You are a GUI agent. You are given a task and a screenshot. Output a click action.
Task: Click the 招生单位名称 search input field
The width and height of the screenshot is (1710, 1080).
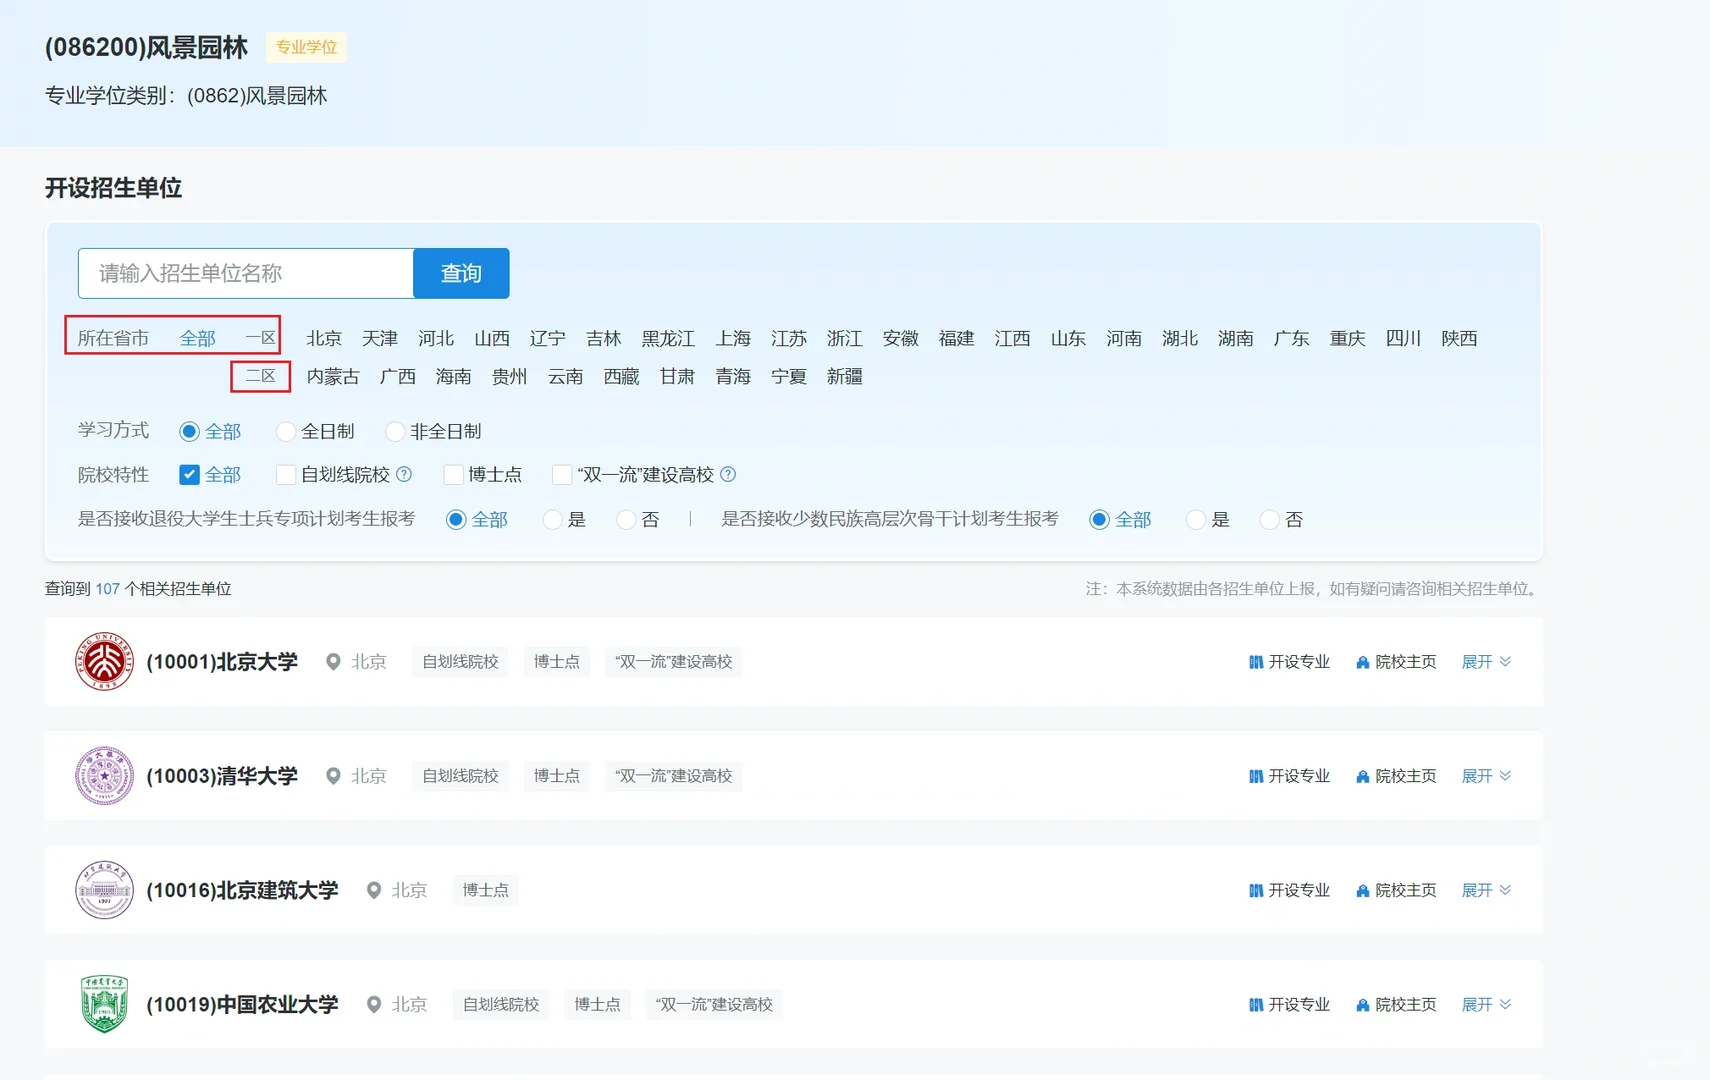(245, 273)
